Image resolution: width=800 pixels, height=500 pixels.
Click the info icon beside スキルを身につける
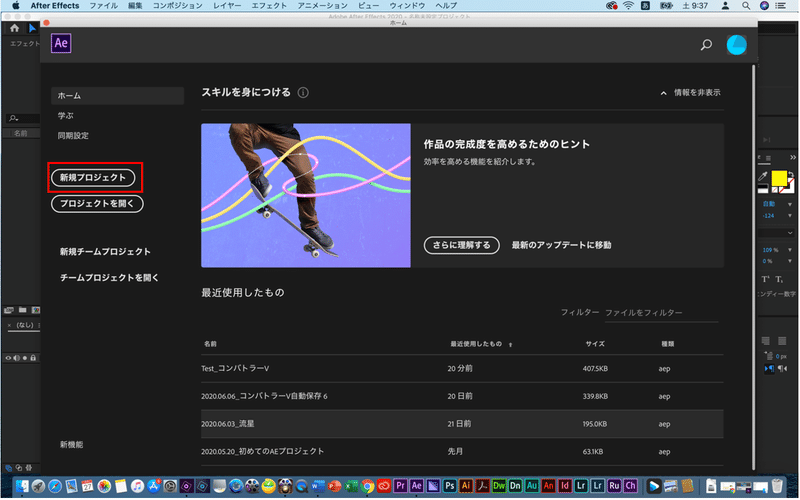(303, 92)
